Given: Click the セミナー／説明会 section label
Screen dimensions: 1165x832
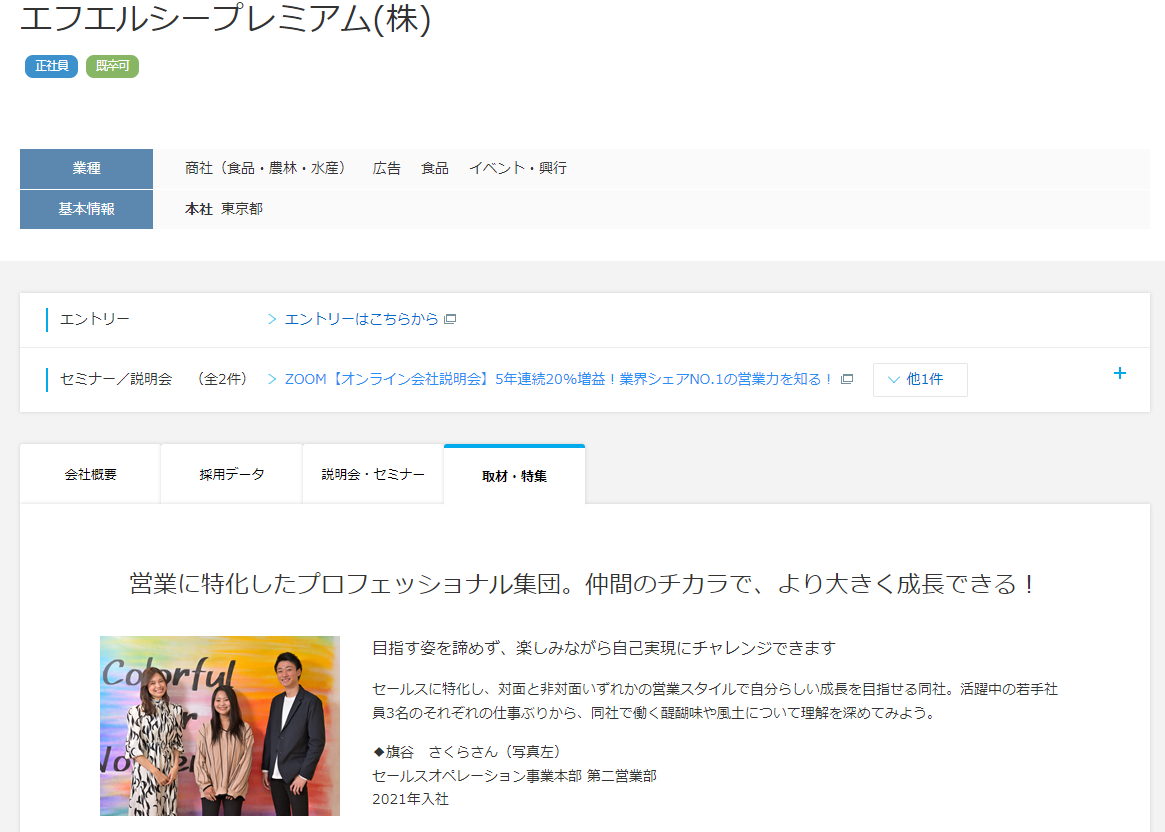Looking at the screenshot, I should [x=116, y=379].
